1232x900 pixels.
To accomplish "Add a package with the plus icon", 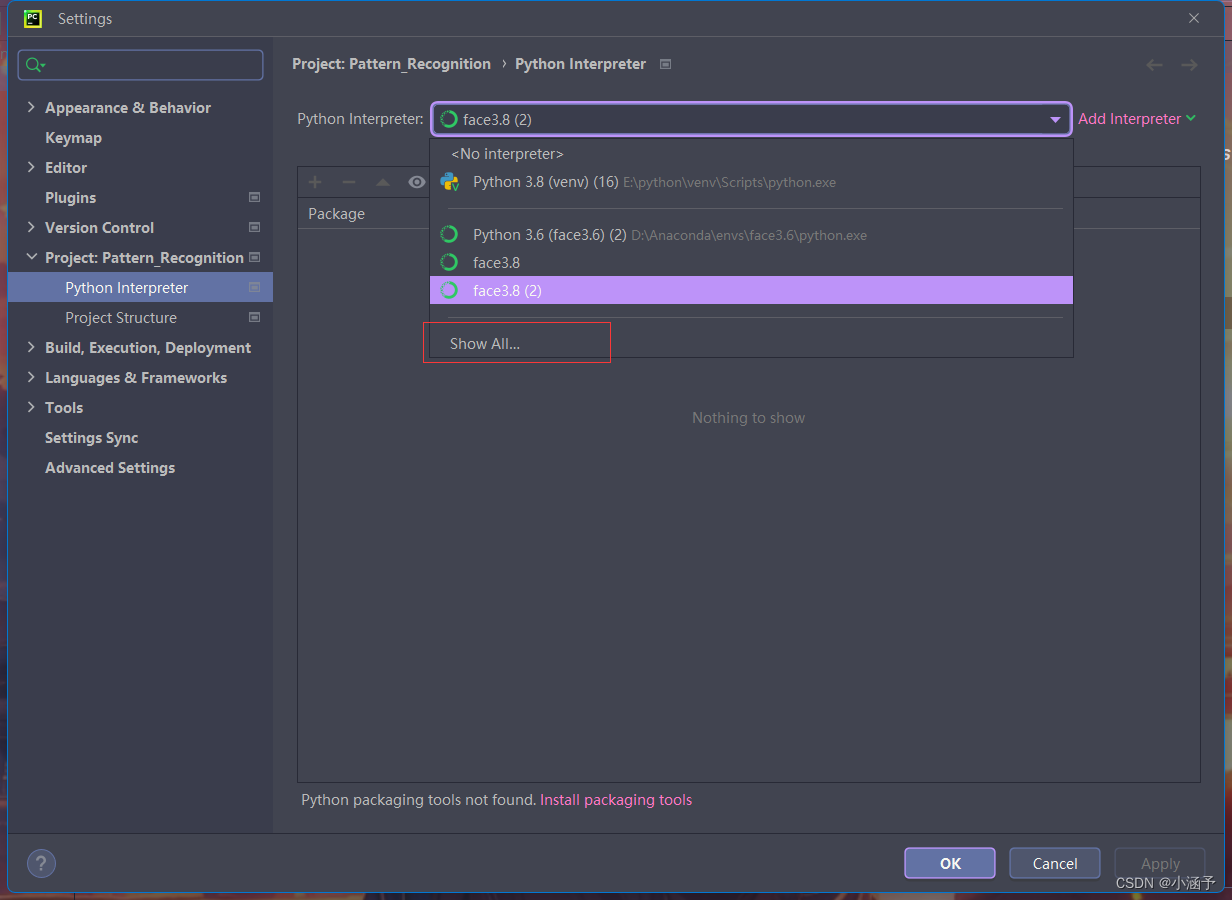I will (314, 181).
